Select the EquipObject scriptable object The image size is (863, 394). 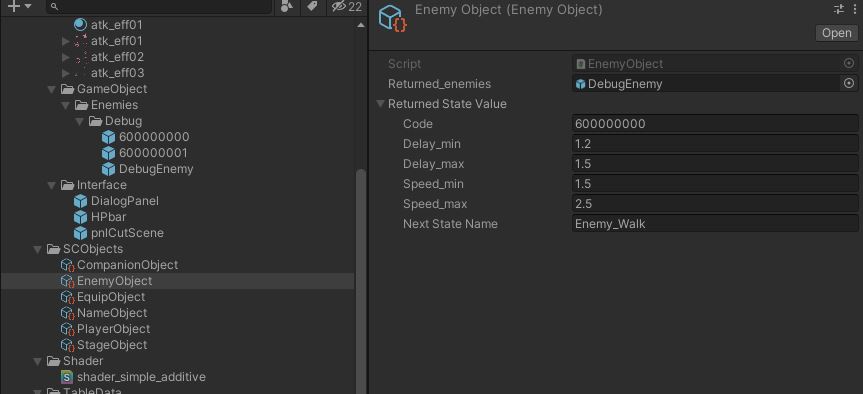click(103, 297)
